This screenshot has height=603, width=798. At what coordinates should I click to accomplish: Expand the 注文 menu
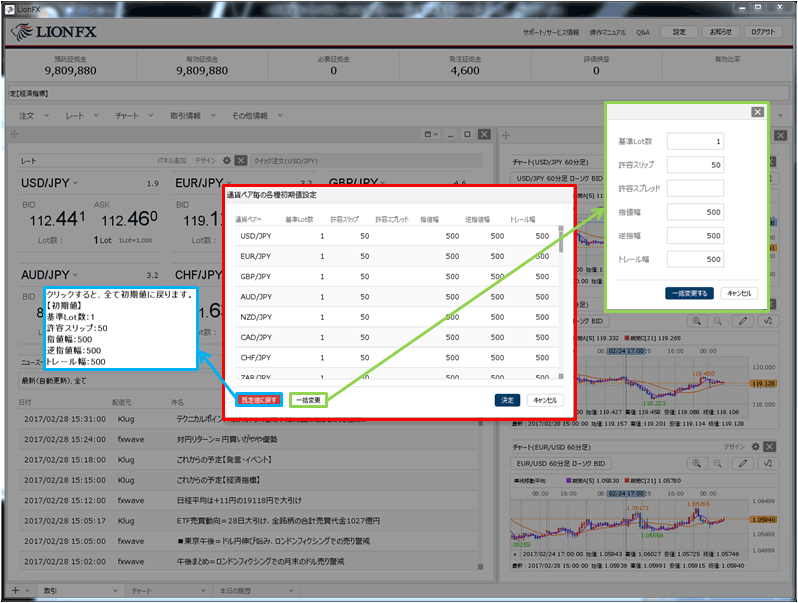coord(34,116)
